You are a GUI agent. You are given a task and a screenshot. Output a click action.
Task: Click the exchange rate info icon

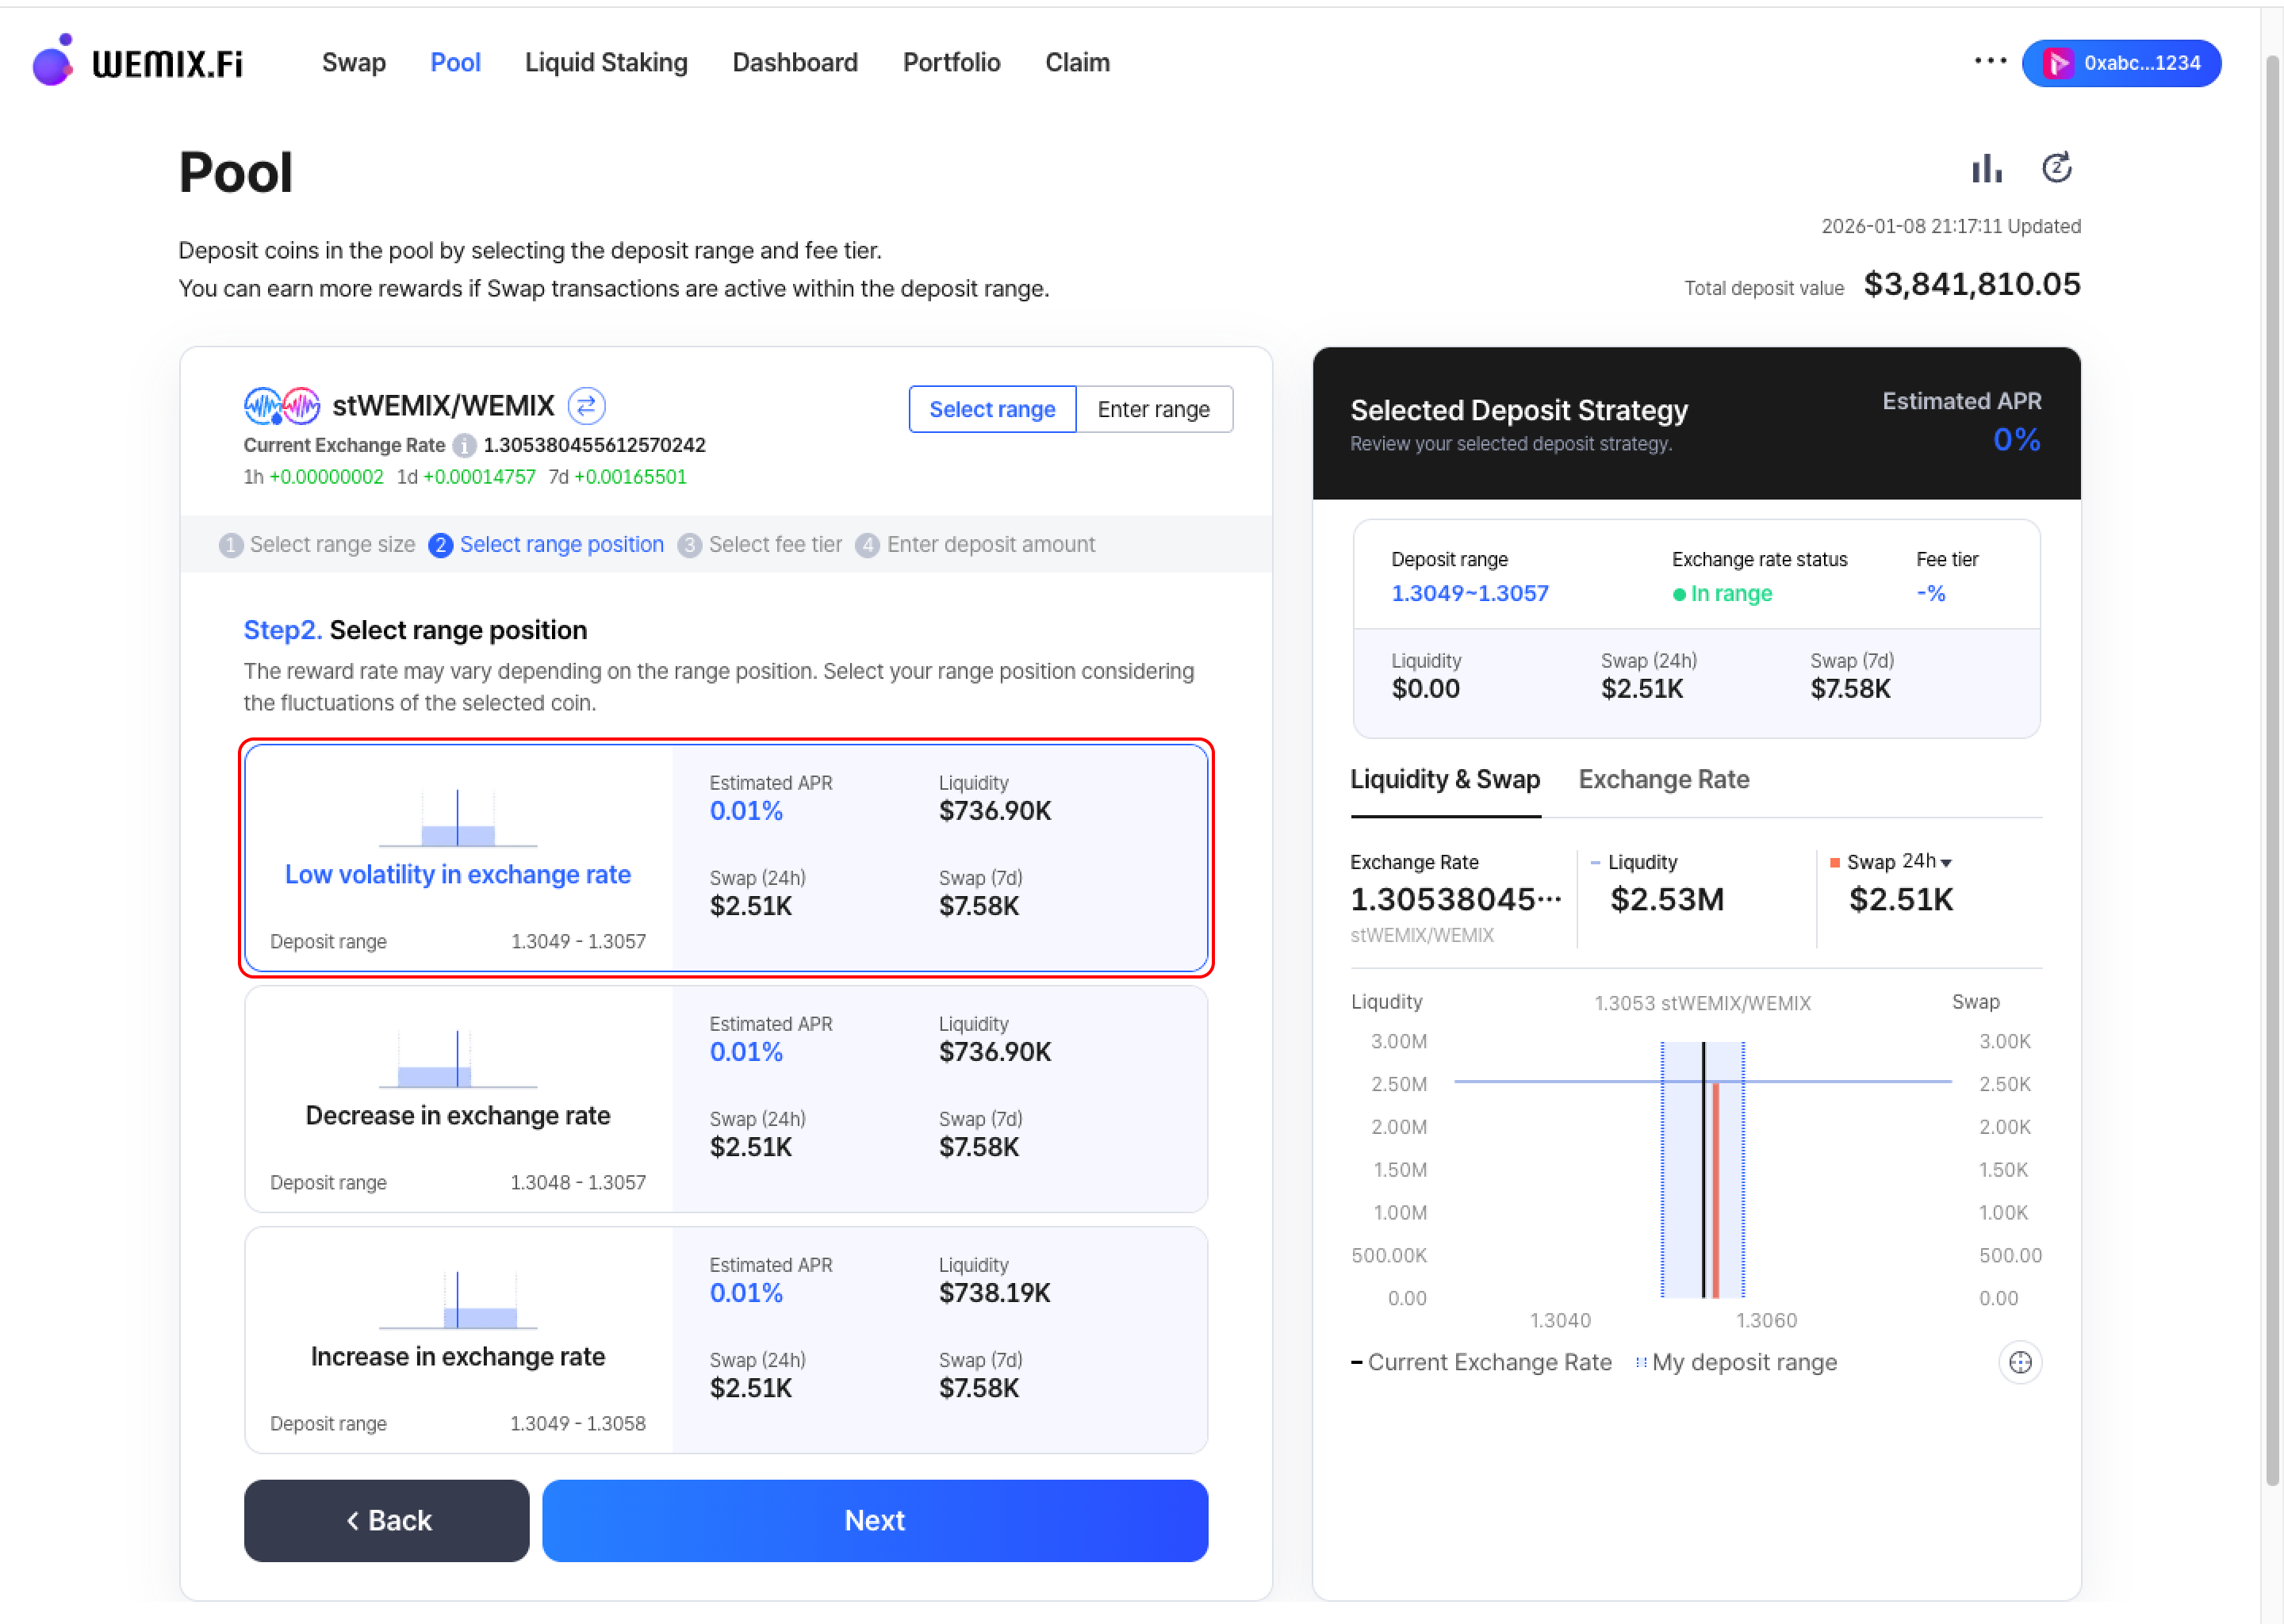[464, 445]
